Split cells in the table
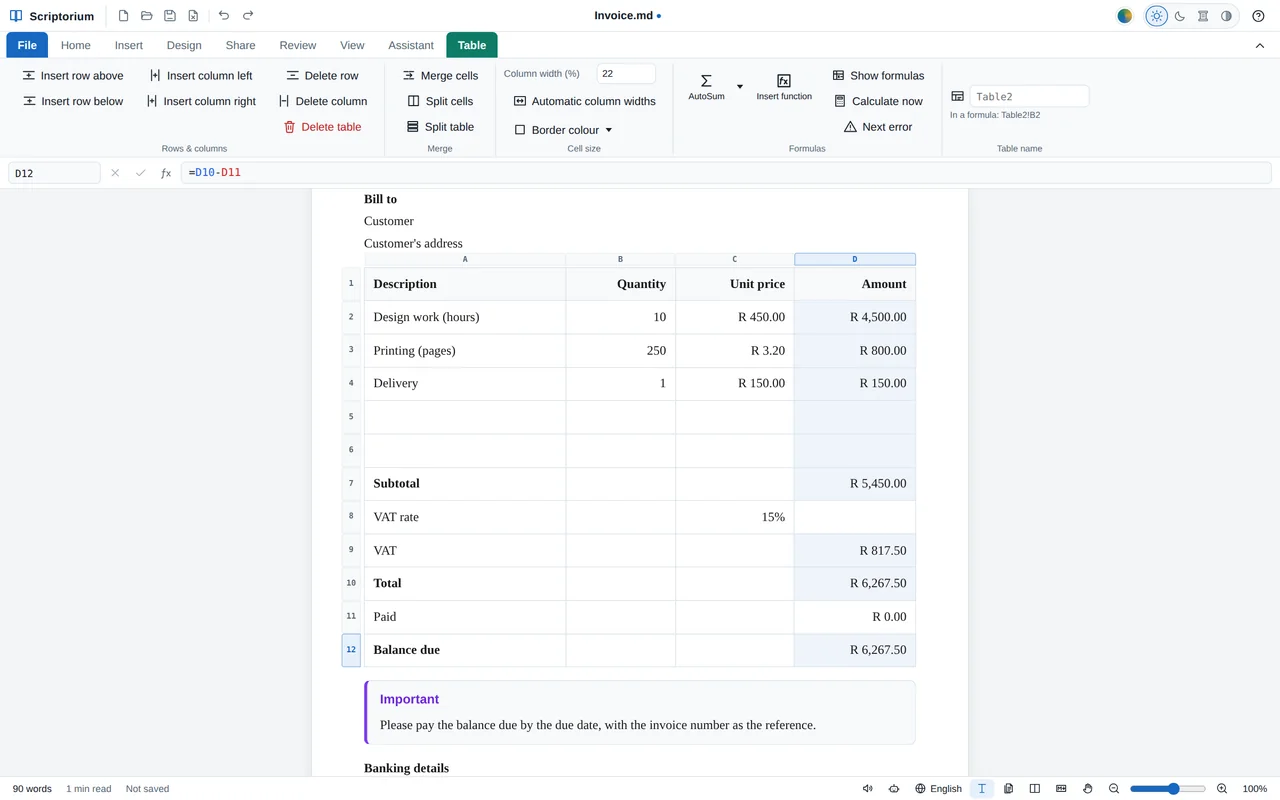 pos(440,101)
